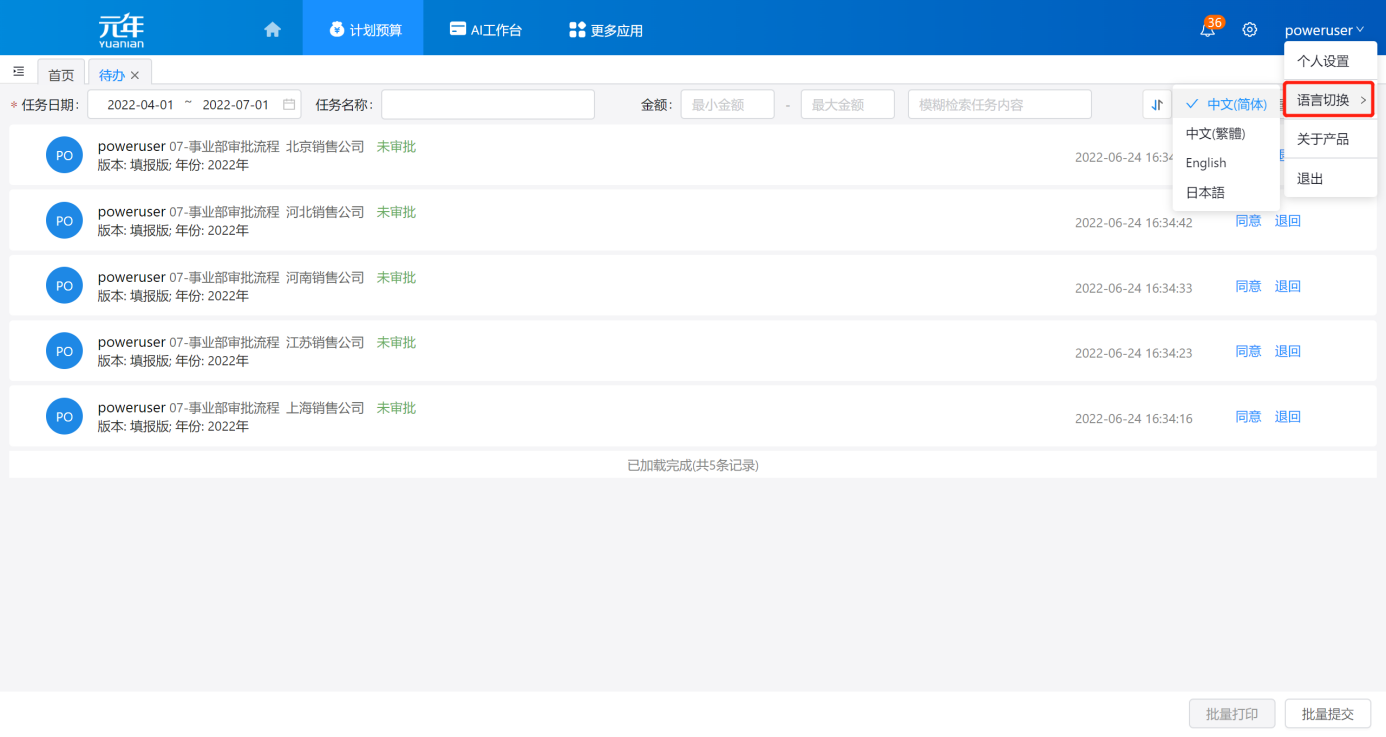Viewport: 1386px width, 737px height.
Task: Click the home icon in top navigation
Action: click(272, 30)
